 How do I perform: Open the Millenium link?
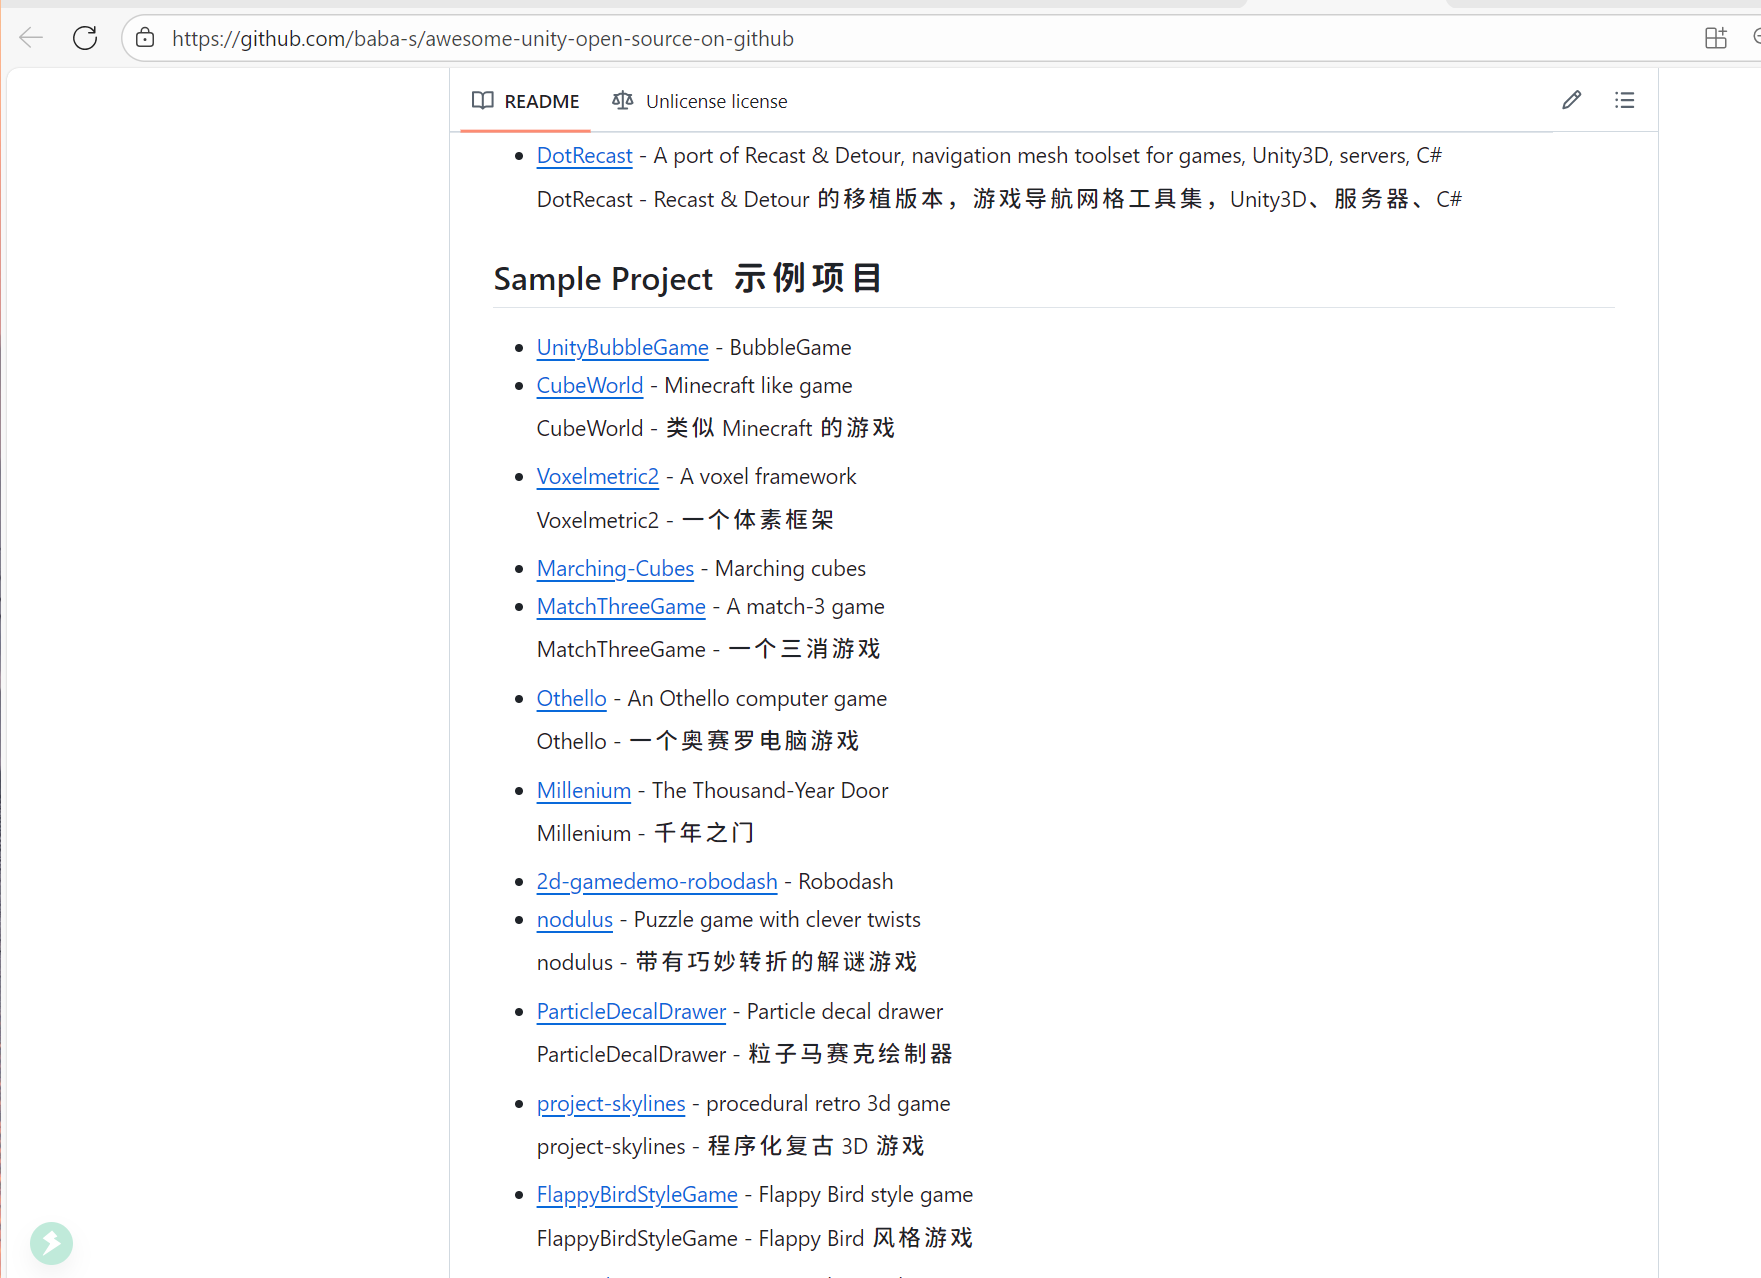tap(583, 790)
